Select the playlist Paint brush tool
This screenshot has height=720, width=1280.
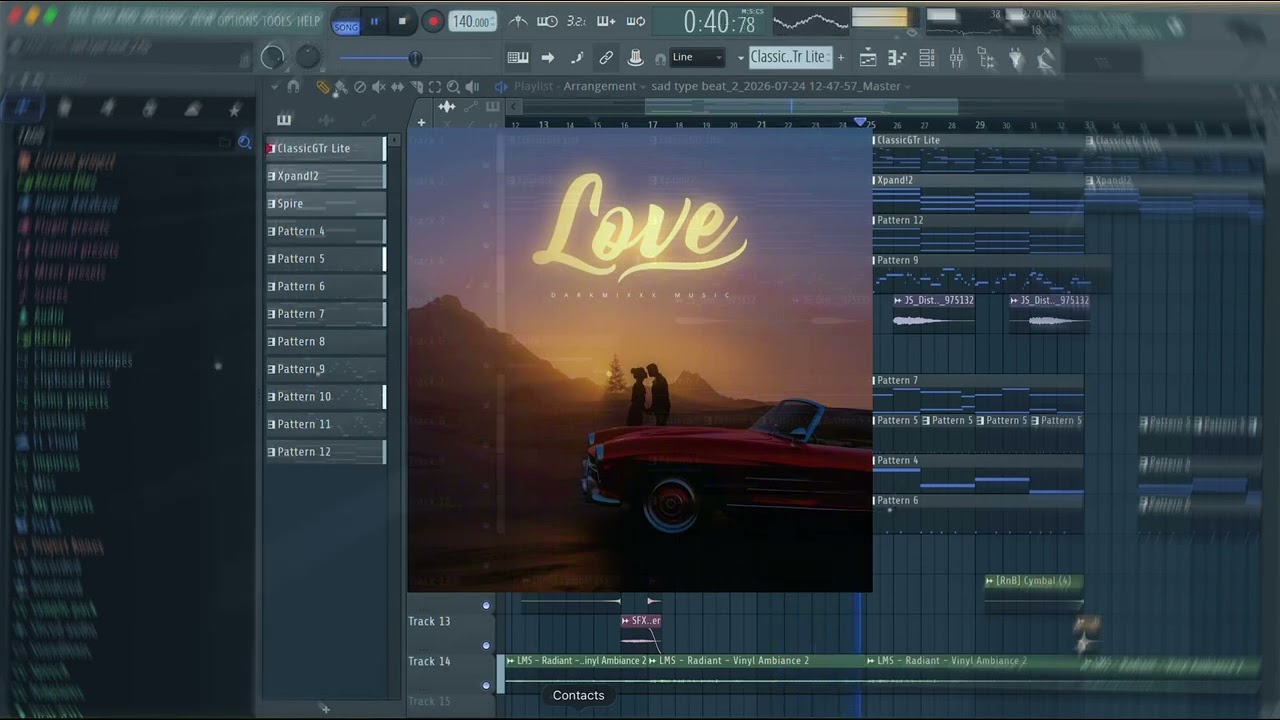point(341,87)
